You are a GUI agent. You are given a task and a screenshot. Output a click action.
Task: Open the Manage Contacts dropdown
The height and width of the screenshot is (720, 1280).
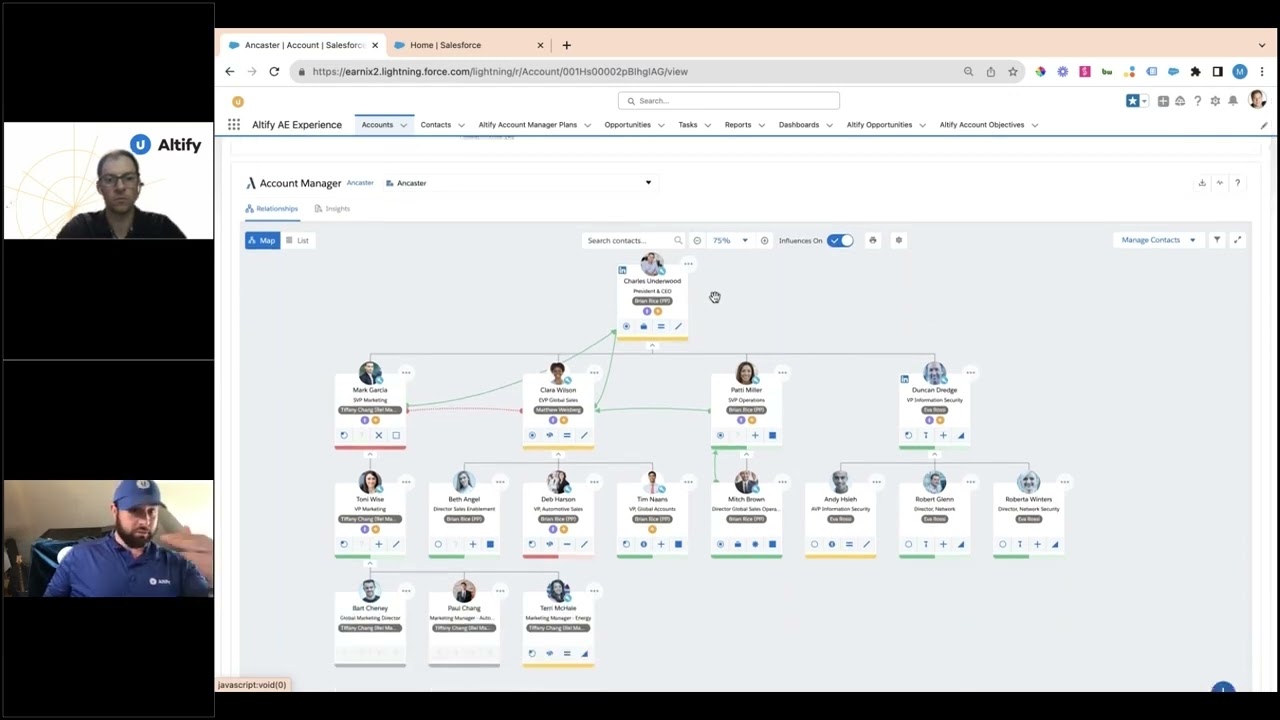point(1158,240)
